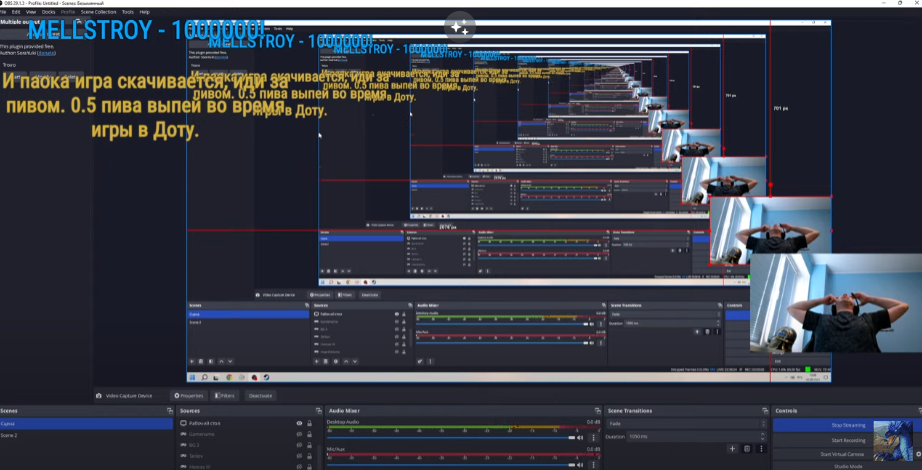This screenshot has height=470, width=922.
Task: Toggle visibility of Рабочий стол source
Action: [299, 424]
